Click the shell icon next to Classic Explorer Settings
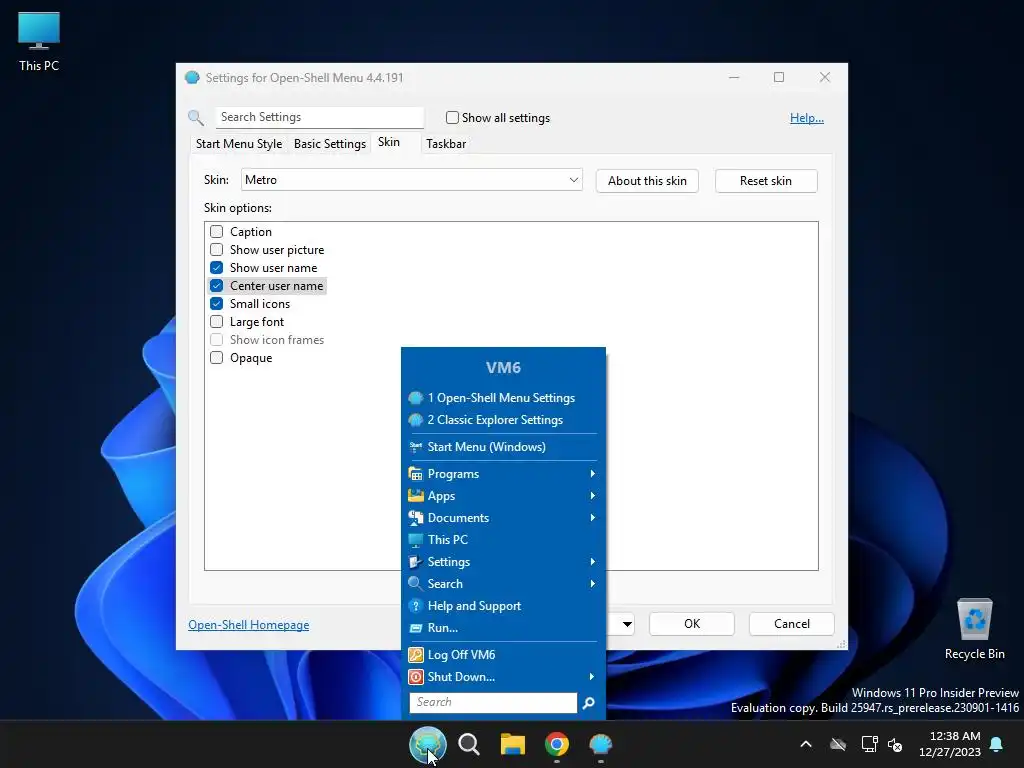 pos(415,420)
